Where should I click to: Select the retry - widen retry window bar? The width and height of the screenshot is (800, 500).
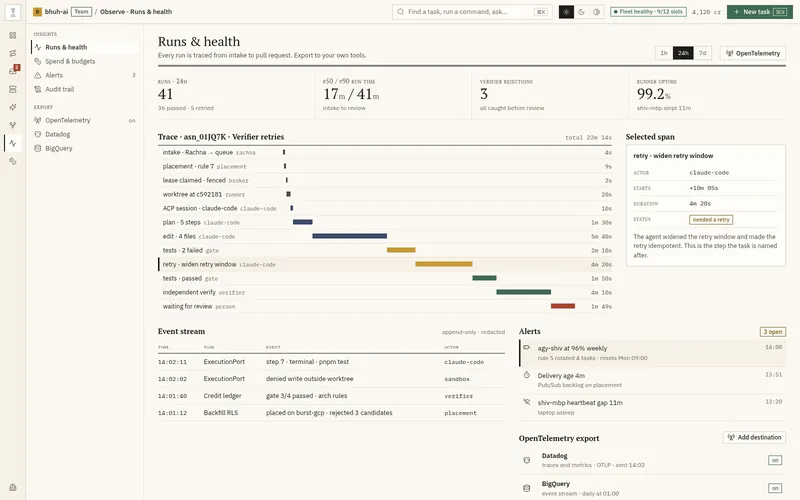pos(444,264)
